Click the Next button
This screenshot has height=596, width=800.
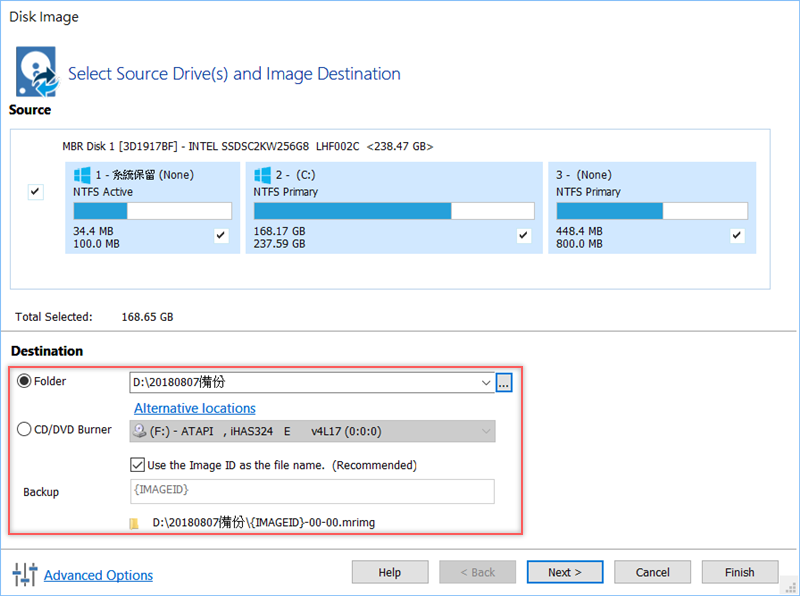click(x=565, y=572)
